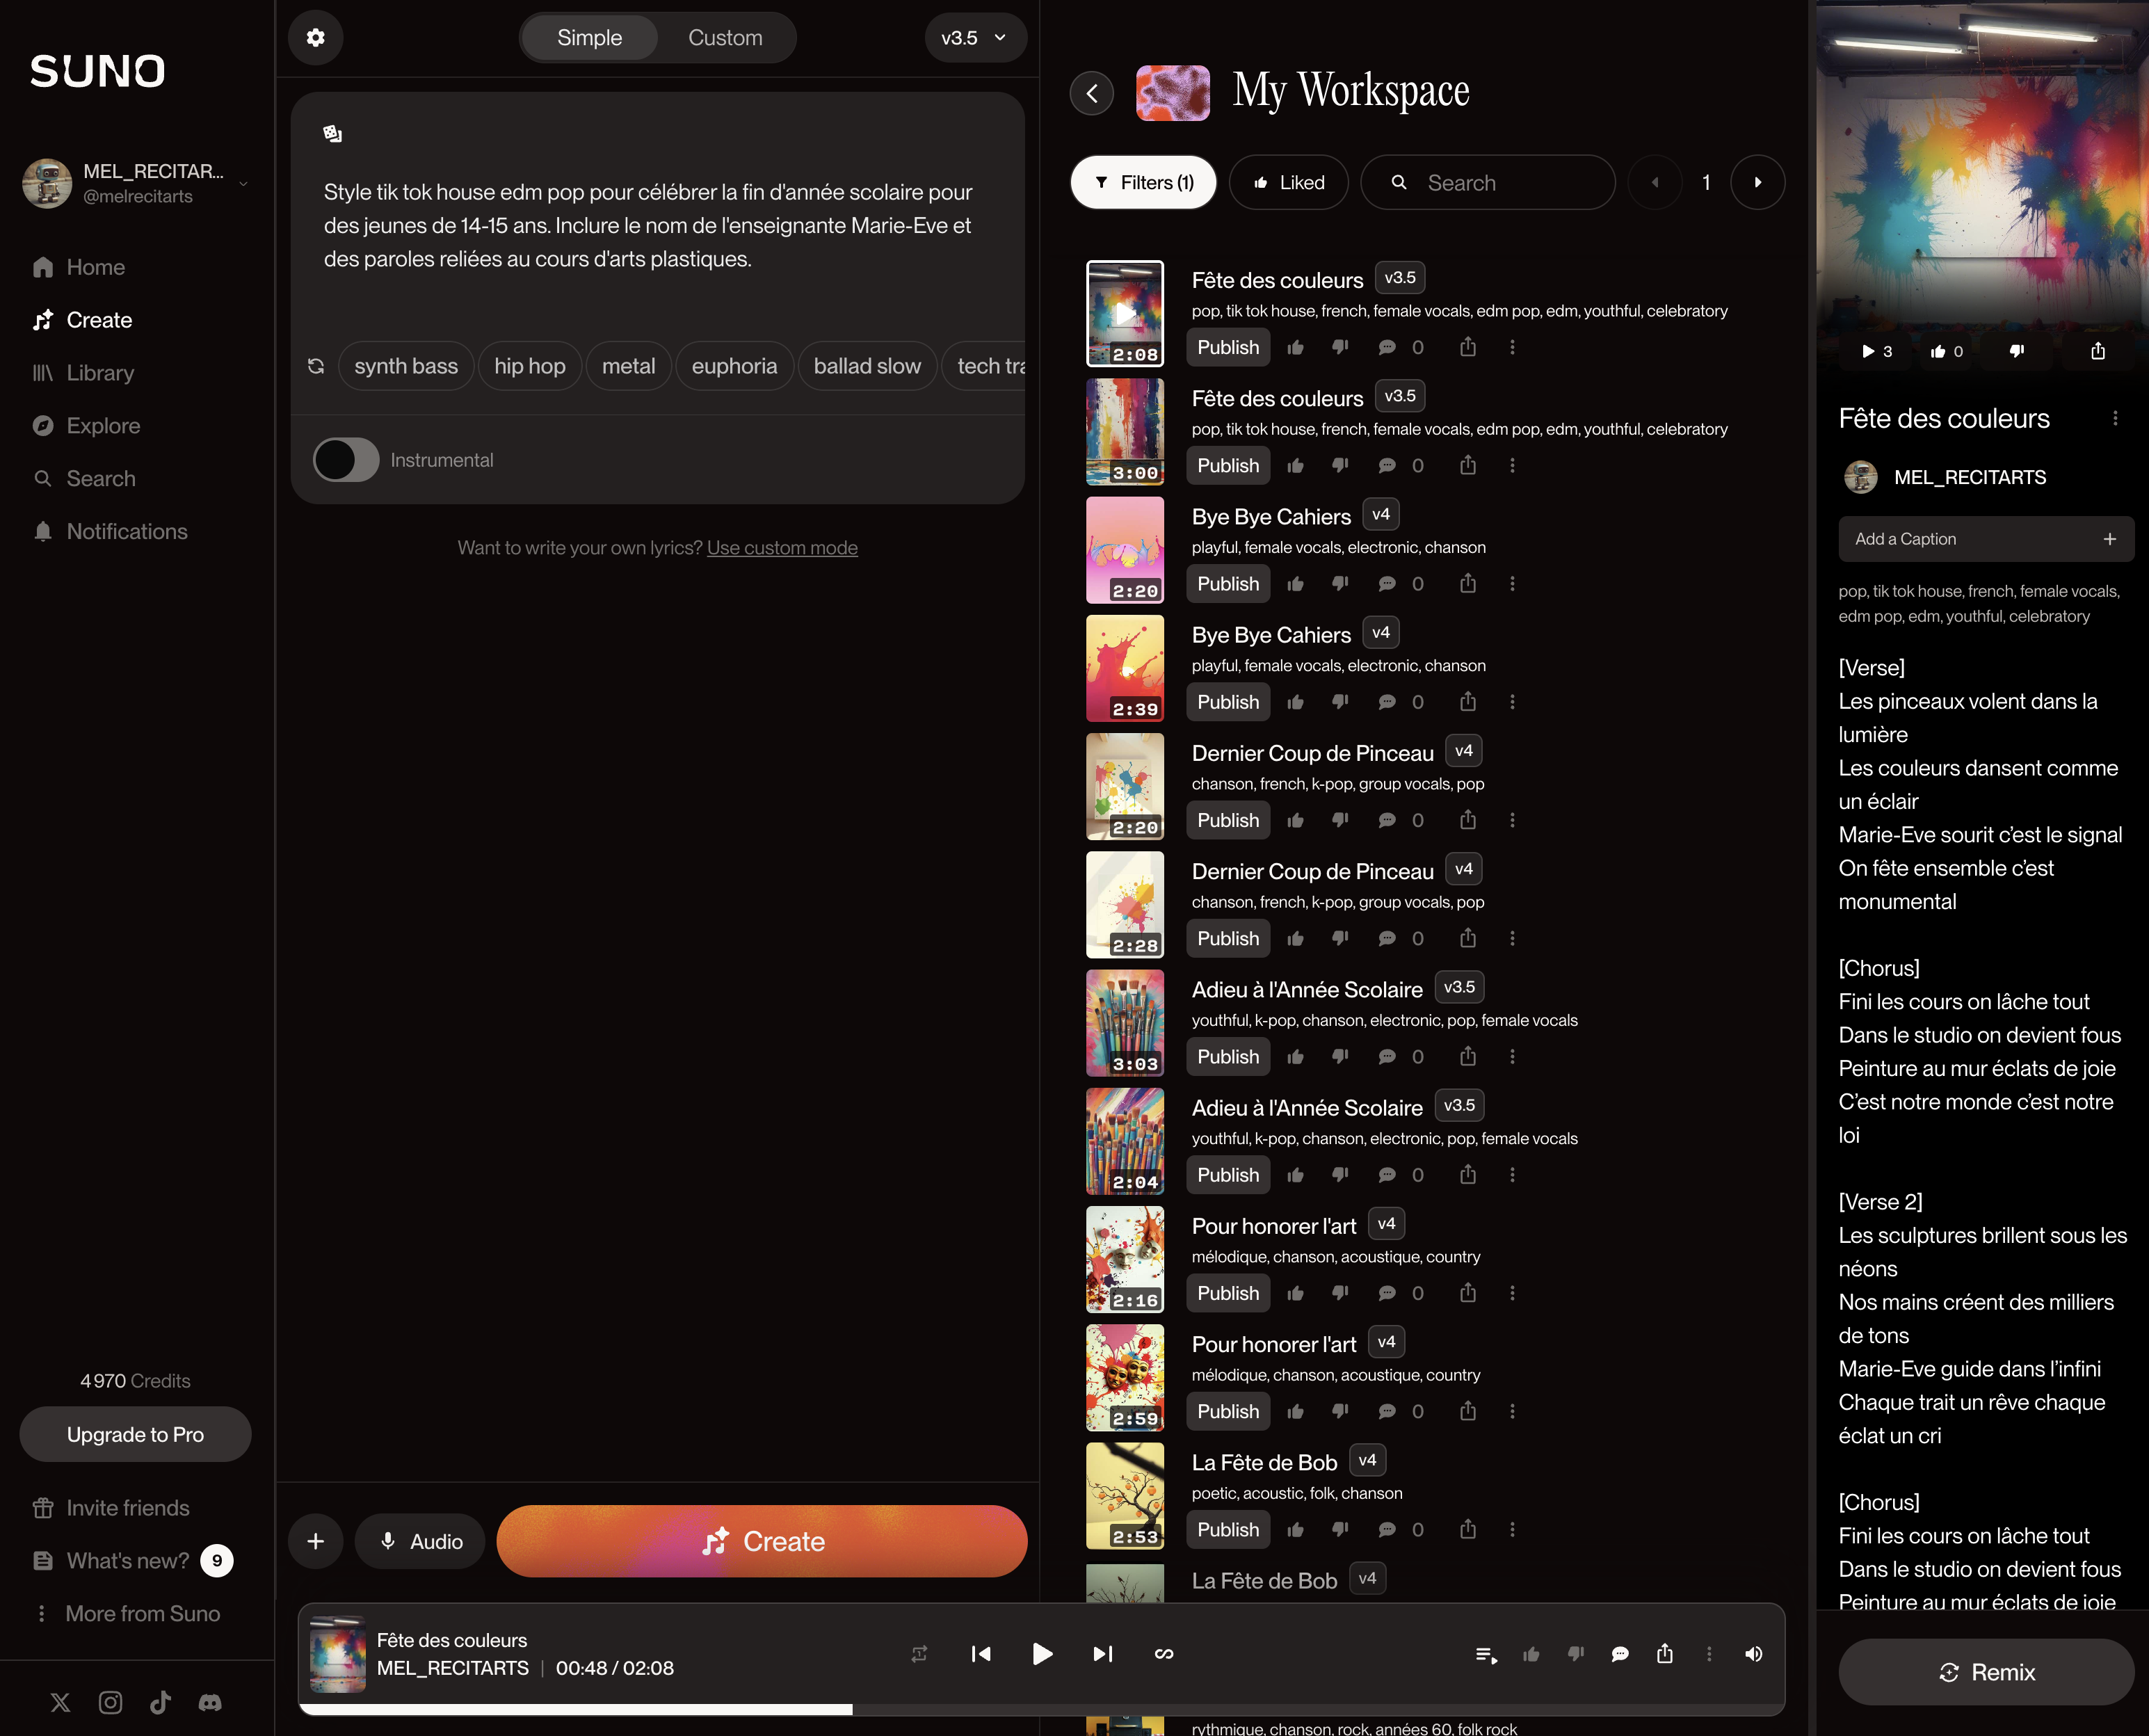Click the dice random prompt icon
Viewport: 2149px width, 1736px height.
click(332, 134)
